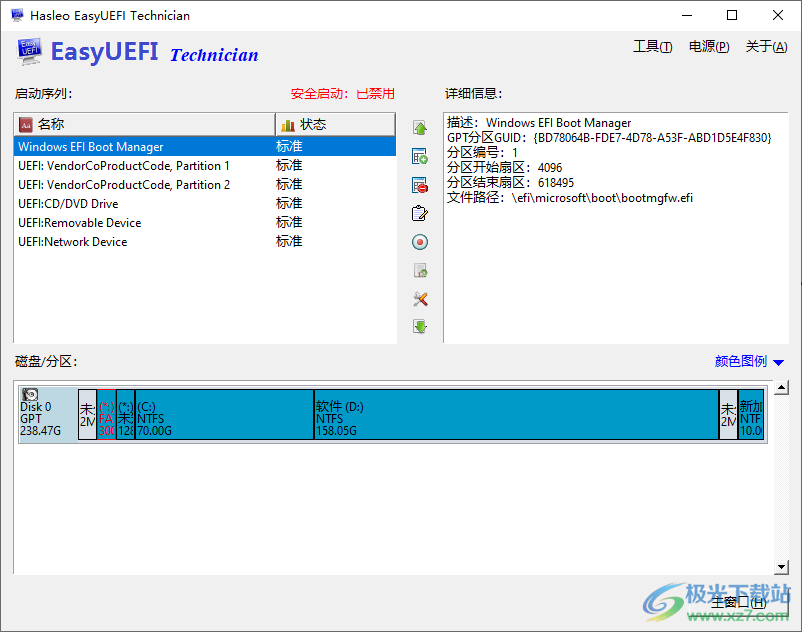Select the 128M (*:) partition block
Image resolution: width=802 pixels, height=632 pixels.
click(126, 414)
